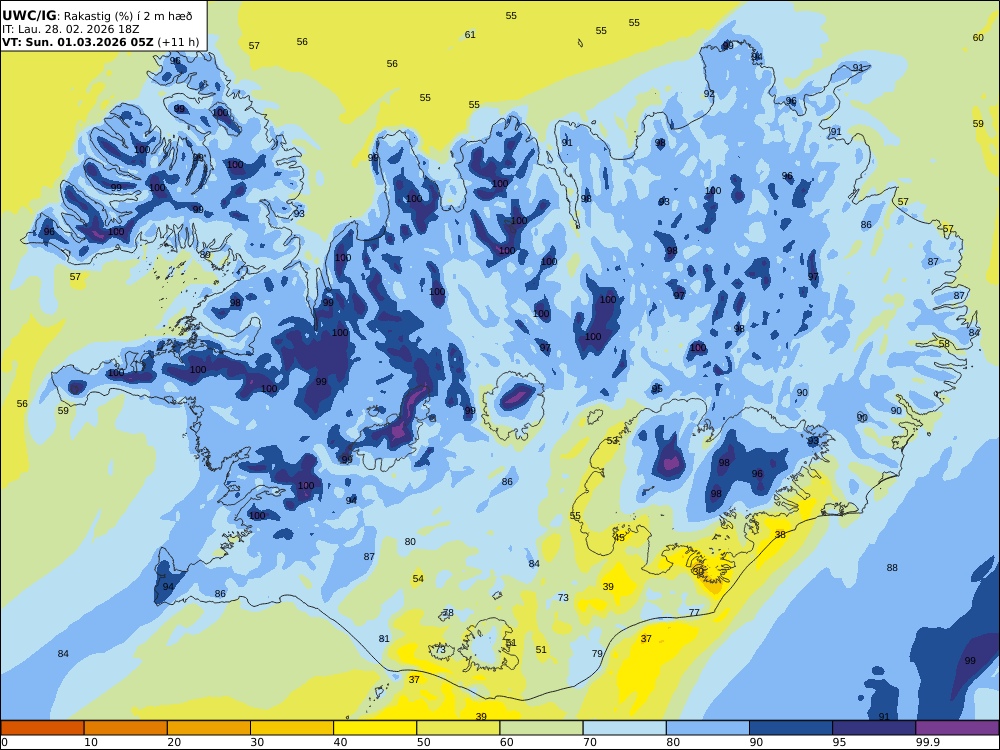The height and width of the screenshot is (750, 1000).
Task: Select the orange 10–20 legend color segment
Action: coord(126,728)
